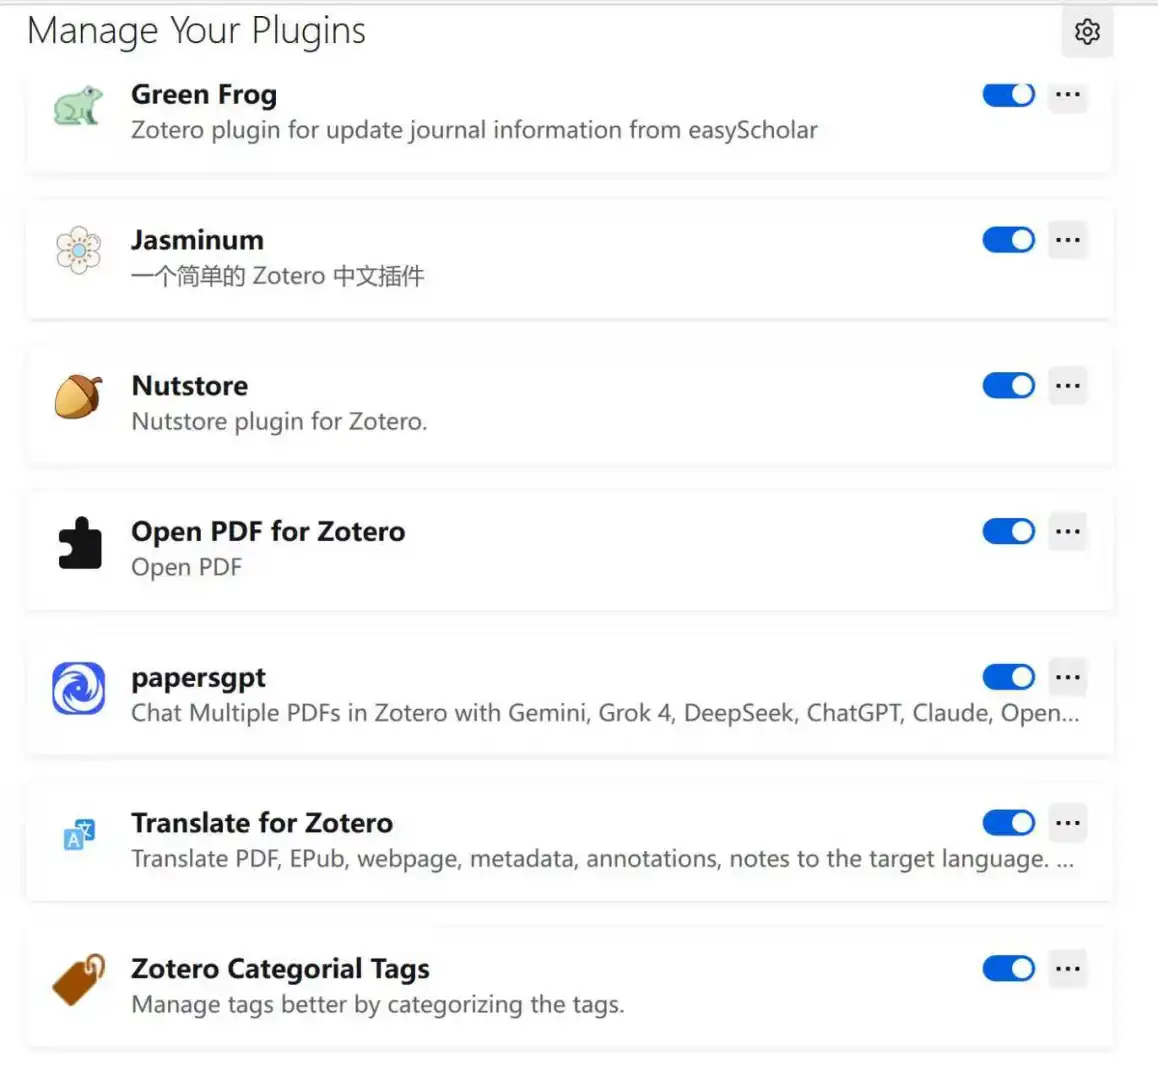Image resolution: width=1158 pixels, height=1080 pixels.
Task: Click the Zotero Categorial Tags icon
Action: pos(78,979)
